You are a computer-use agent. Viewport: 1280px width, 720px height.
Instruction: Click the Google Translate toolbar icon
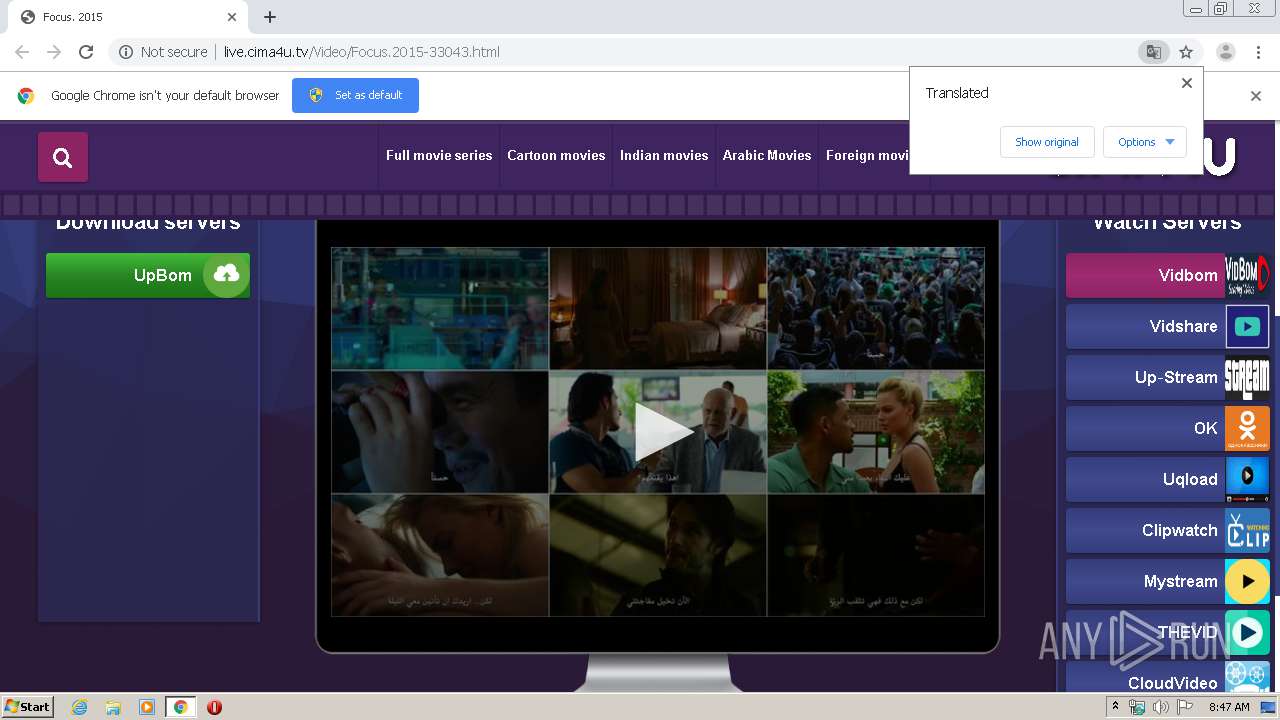1153,52
